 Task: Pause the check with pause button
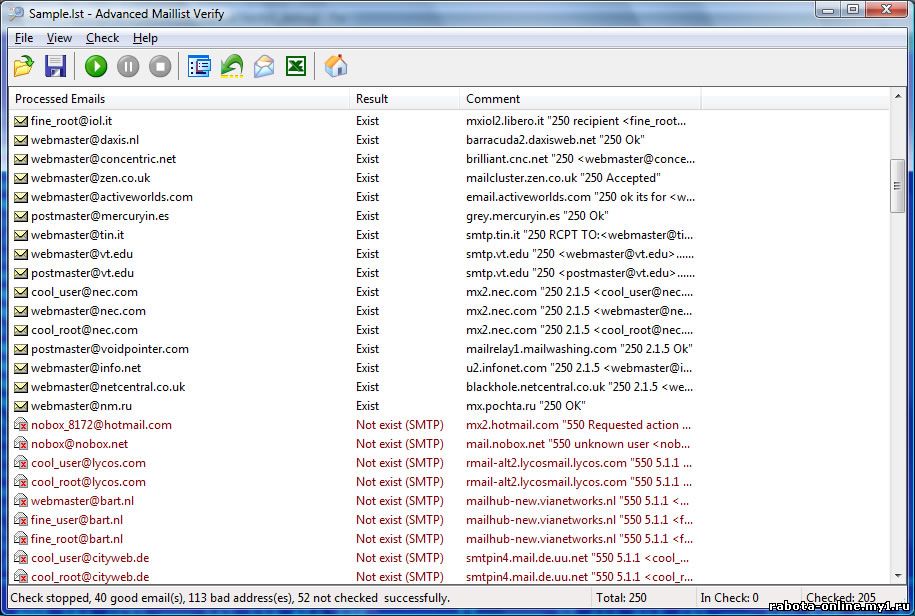128,67
